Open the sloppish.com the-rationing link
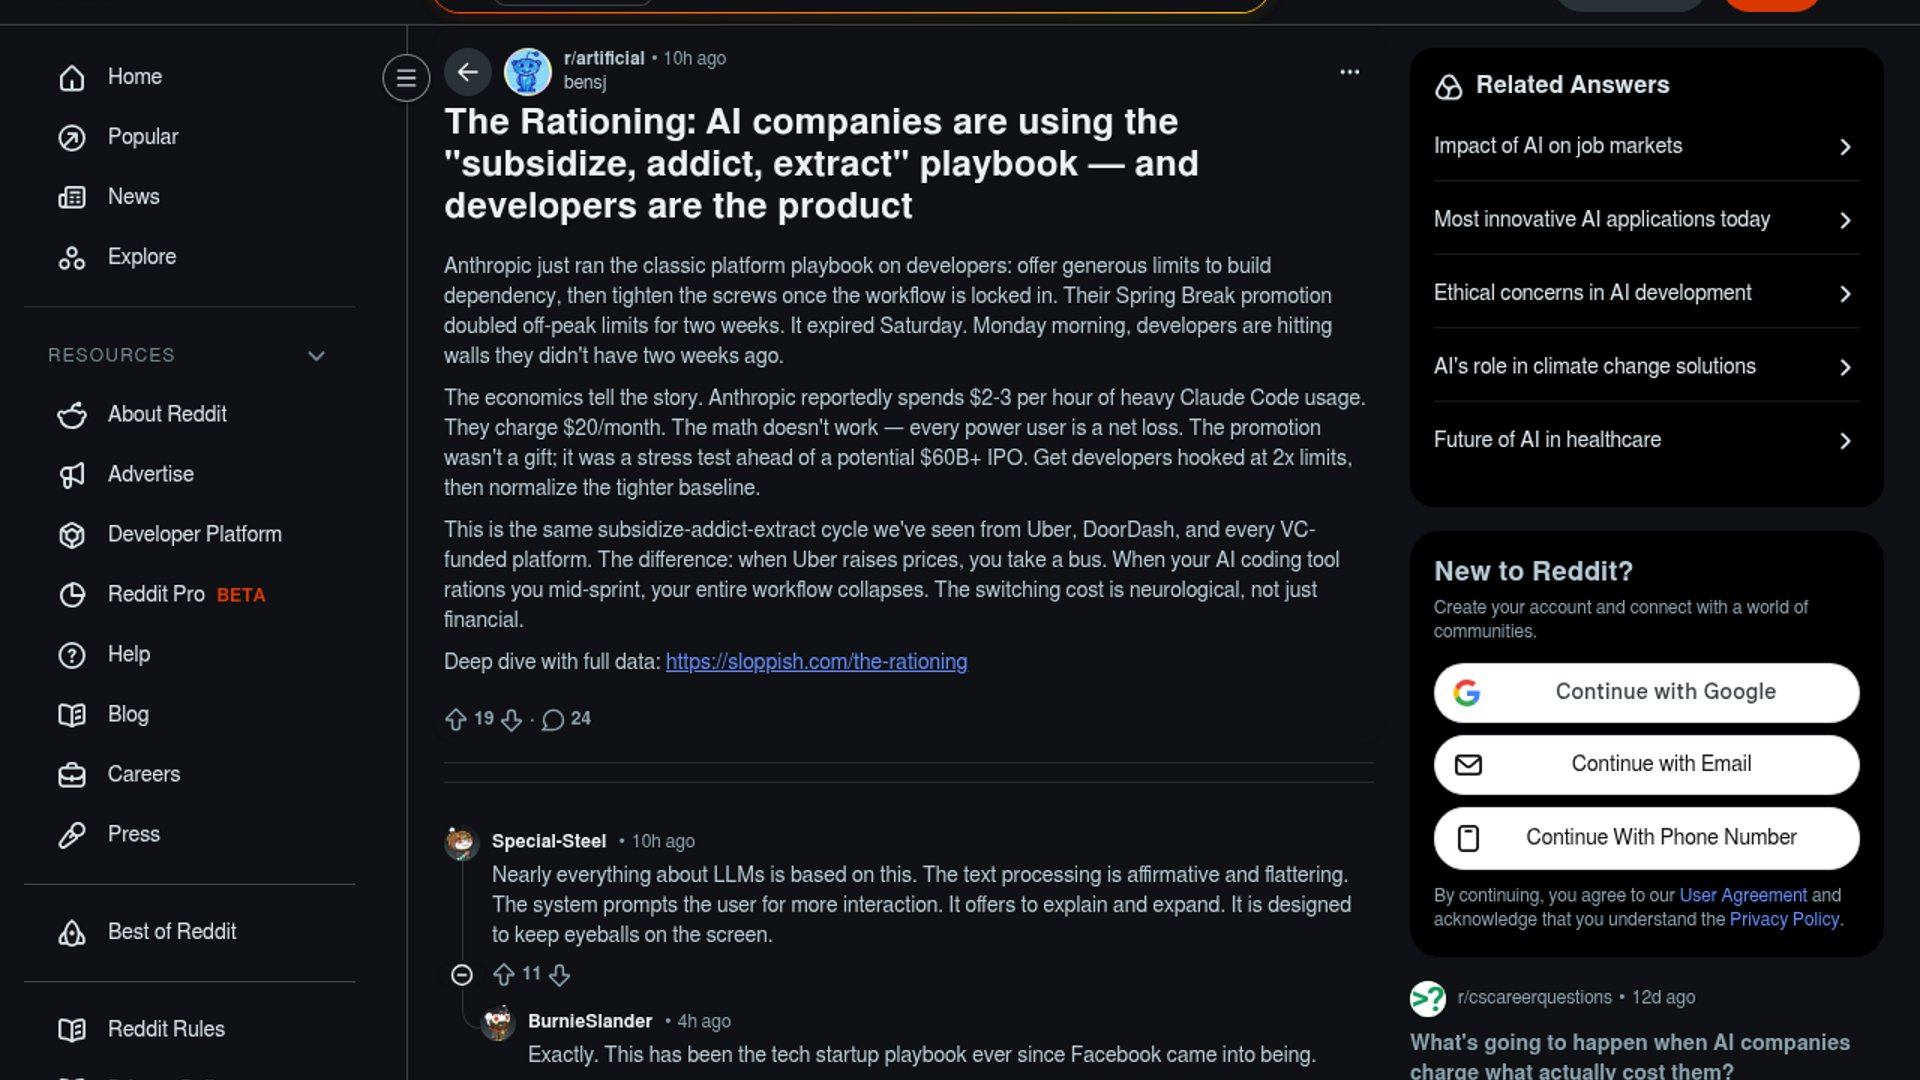Screen dimensions: 1920x1080 pyautogui.click(x=816, y=662)
